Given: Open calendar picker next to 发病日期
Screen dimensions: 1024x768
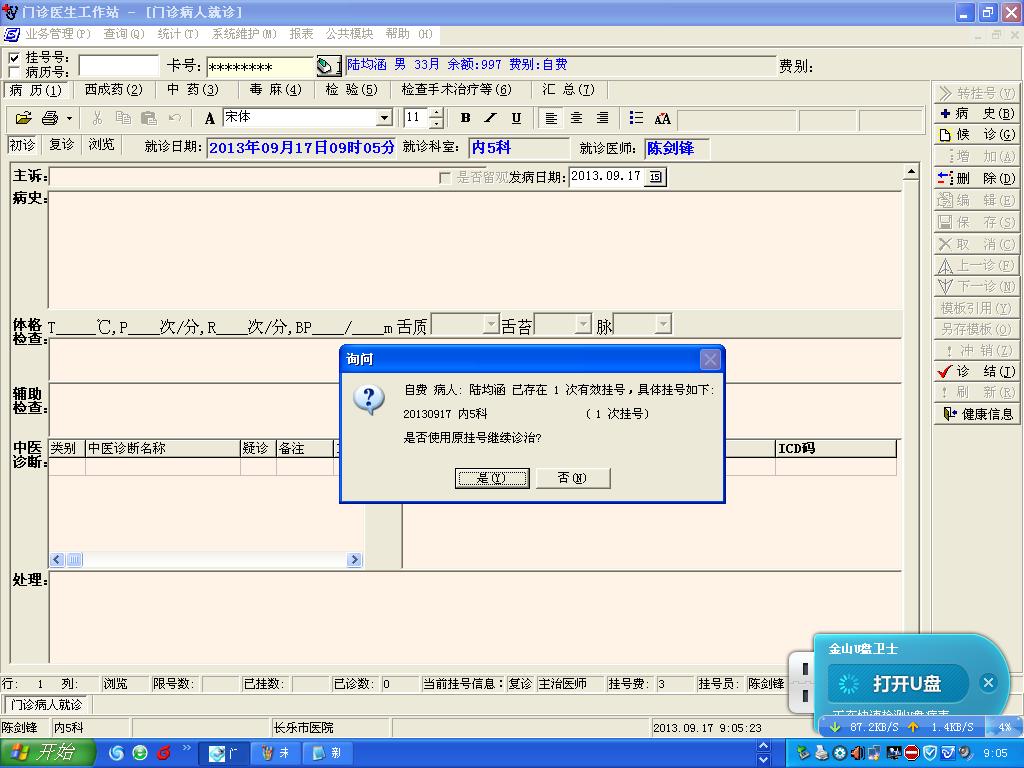Looking at the screenshot, I should point(655,177).
